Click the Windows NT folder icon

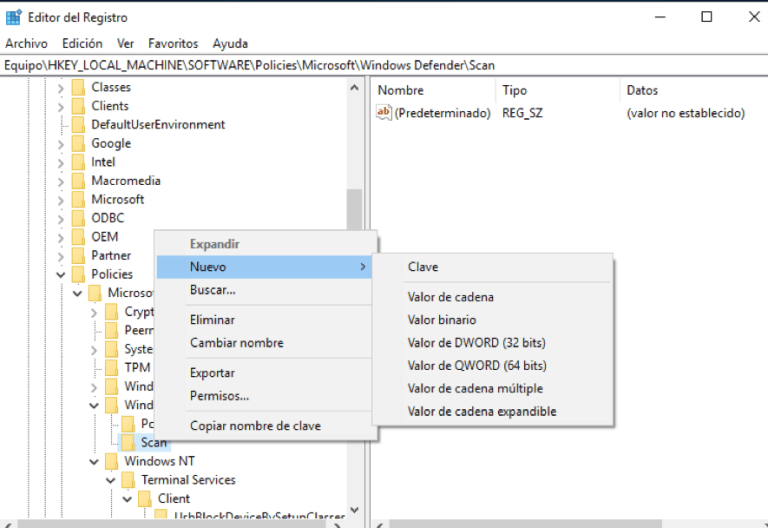click(111, 461)
